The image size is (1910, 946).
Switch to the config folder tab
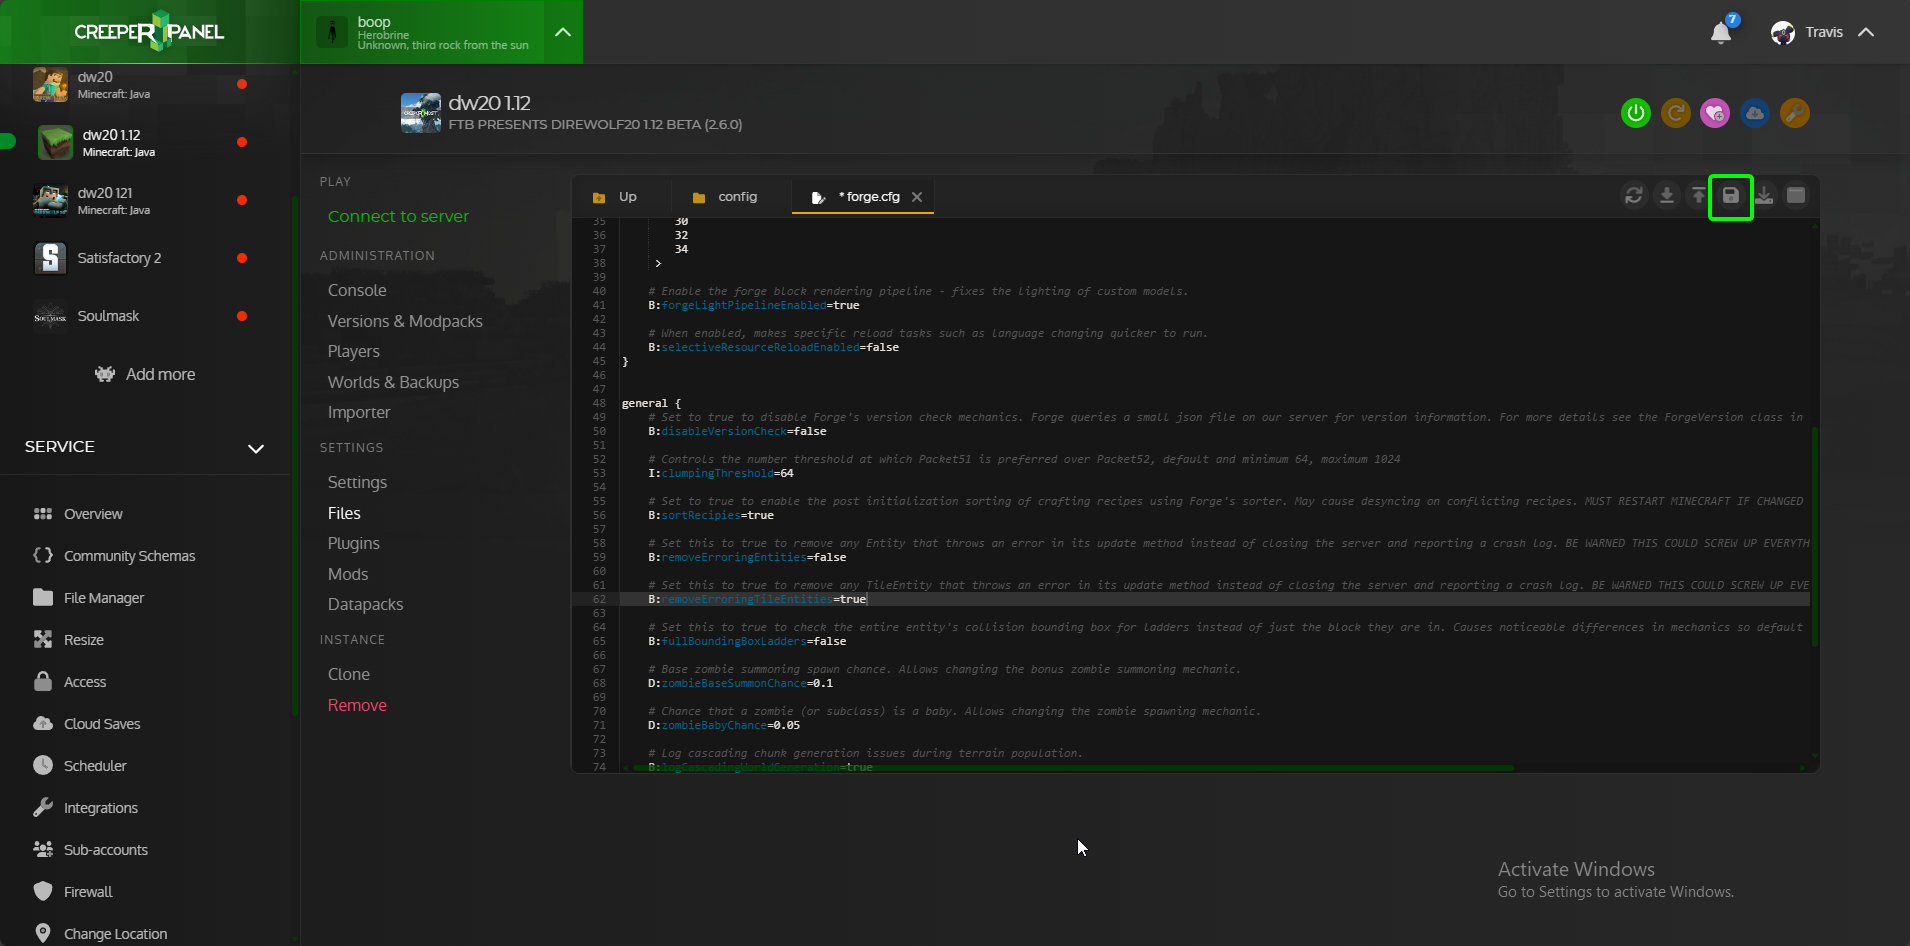pyautogui.click(x=725, y=197)
